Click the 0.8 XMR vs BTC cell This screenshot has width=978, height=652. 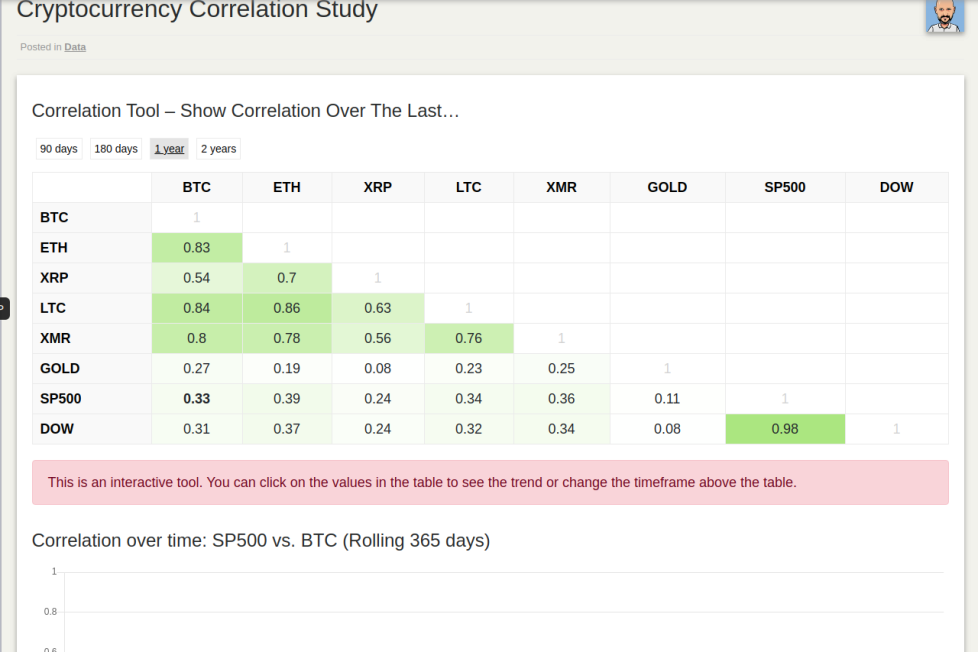click(196, 338)
